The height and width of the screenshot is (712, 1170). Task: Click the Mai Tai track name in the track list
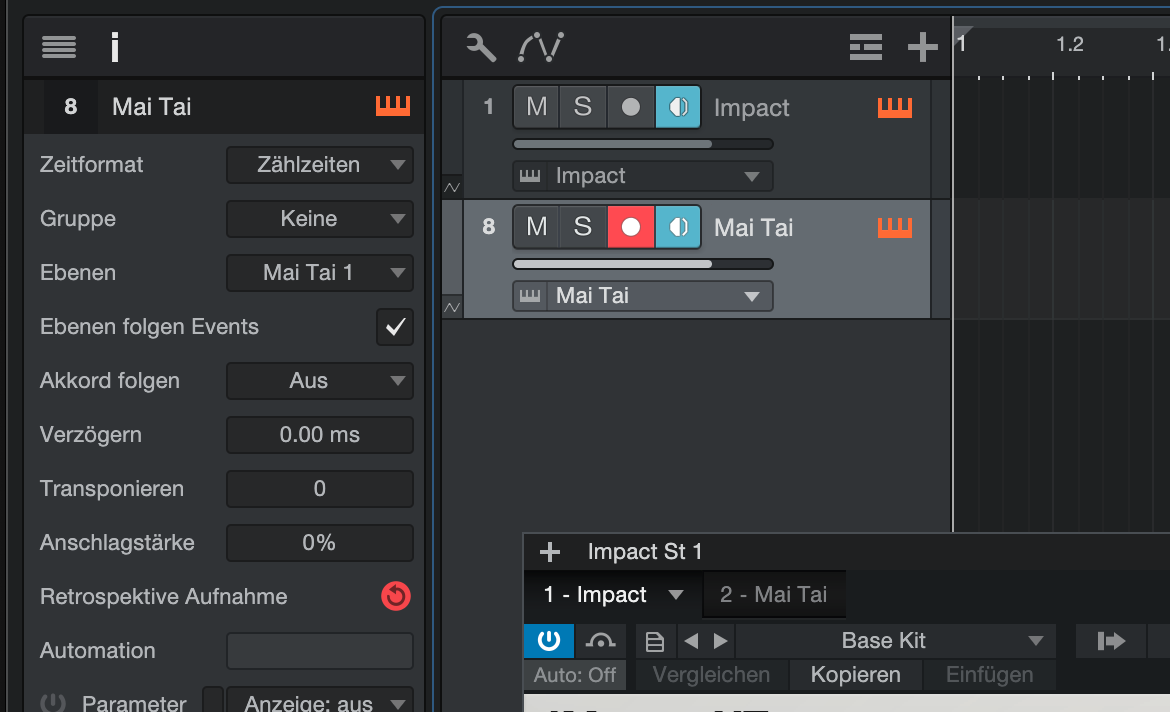[753, 228]
